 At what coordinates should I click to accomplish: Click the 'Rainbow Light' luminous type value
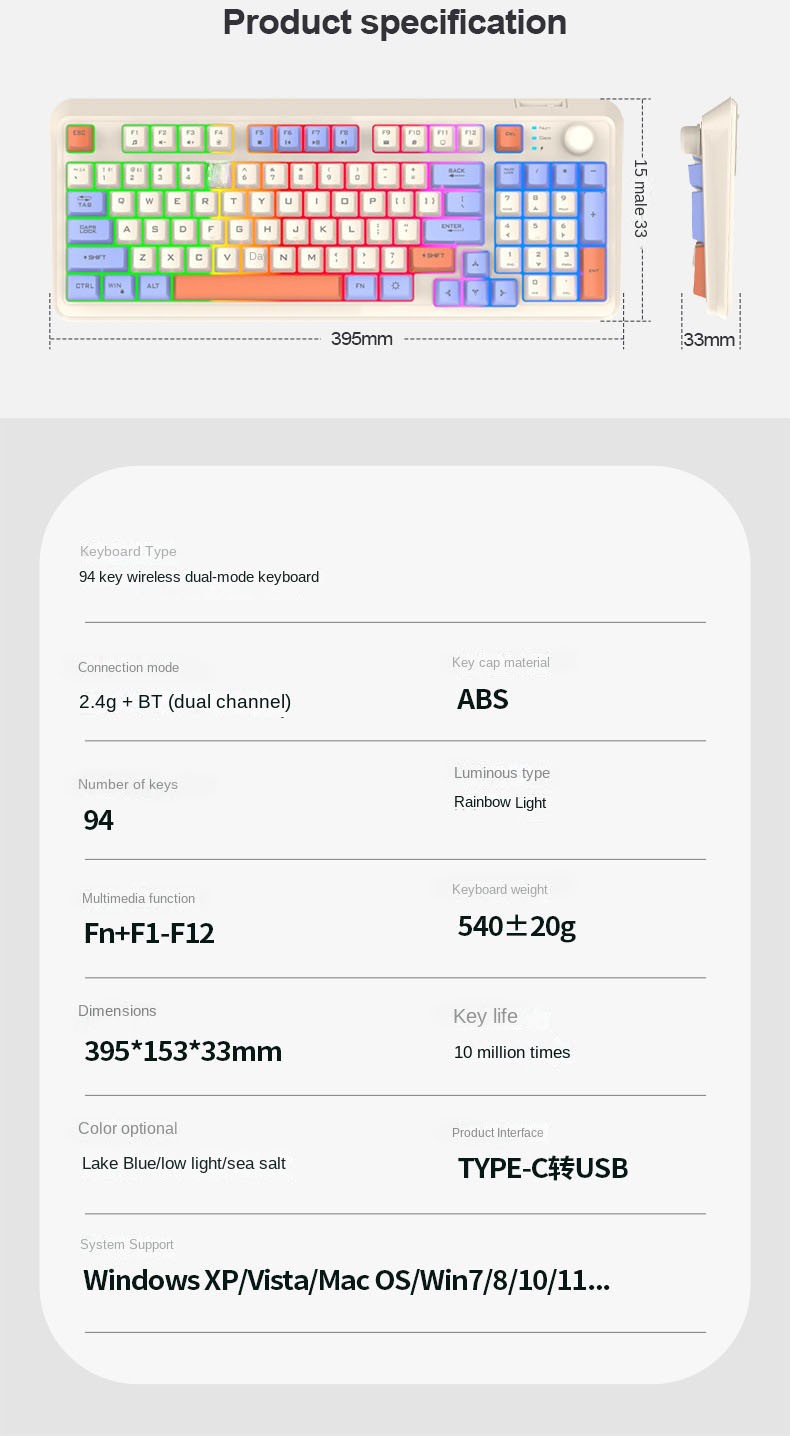coord(500,802)
